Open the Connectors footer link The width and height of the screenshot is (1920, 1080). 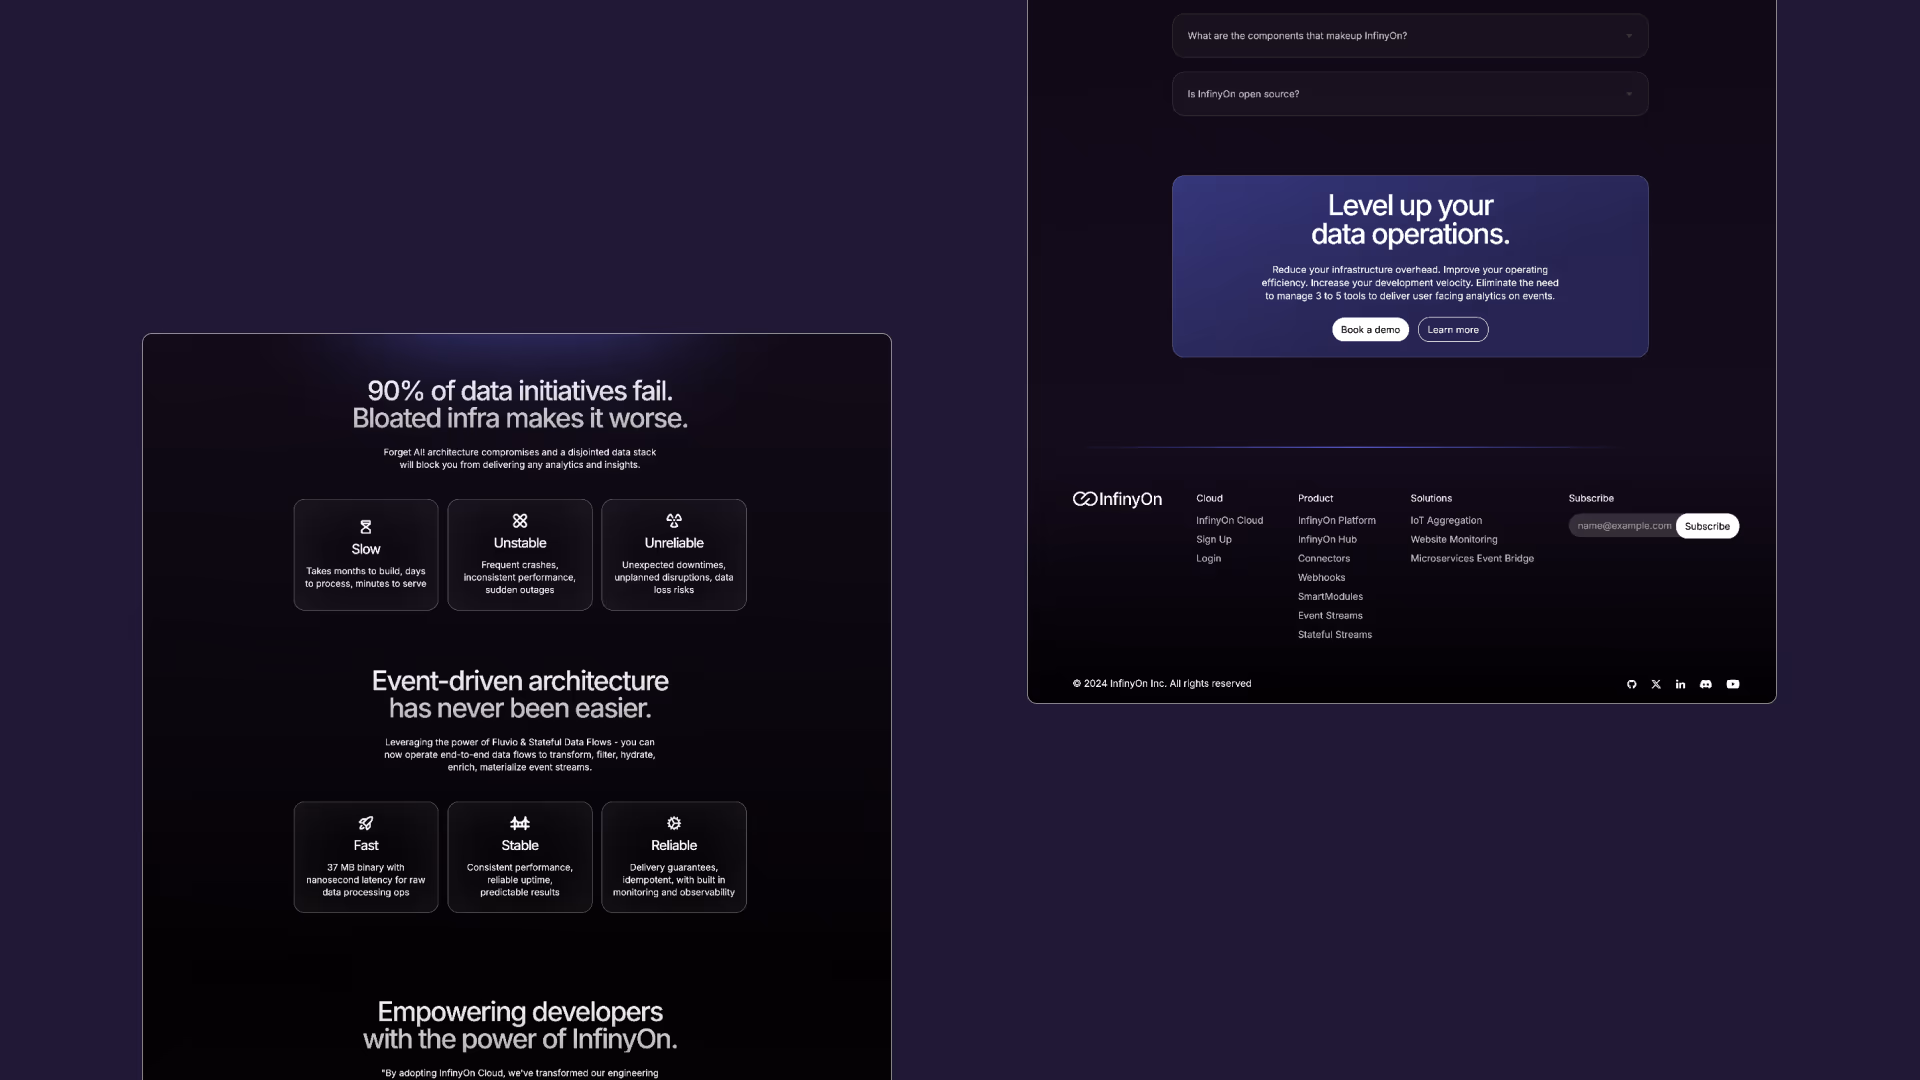(x=1324, y=559)
